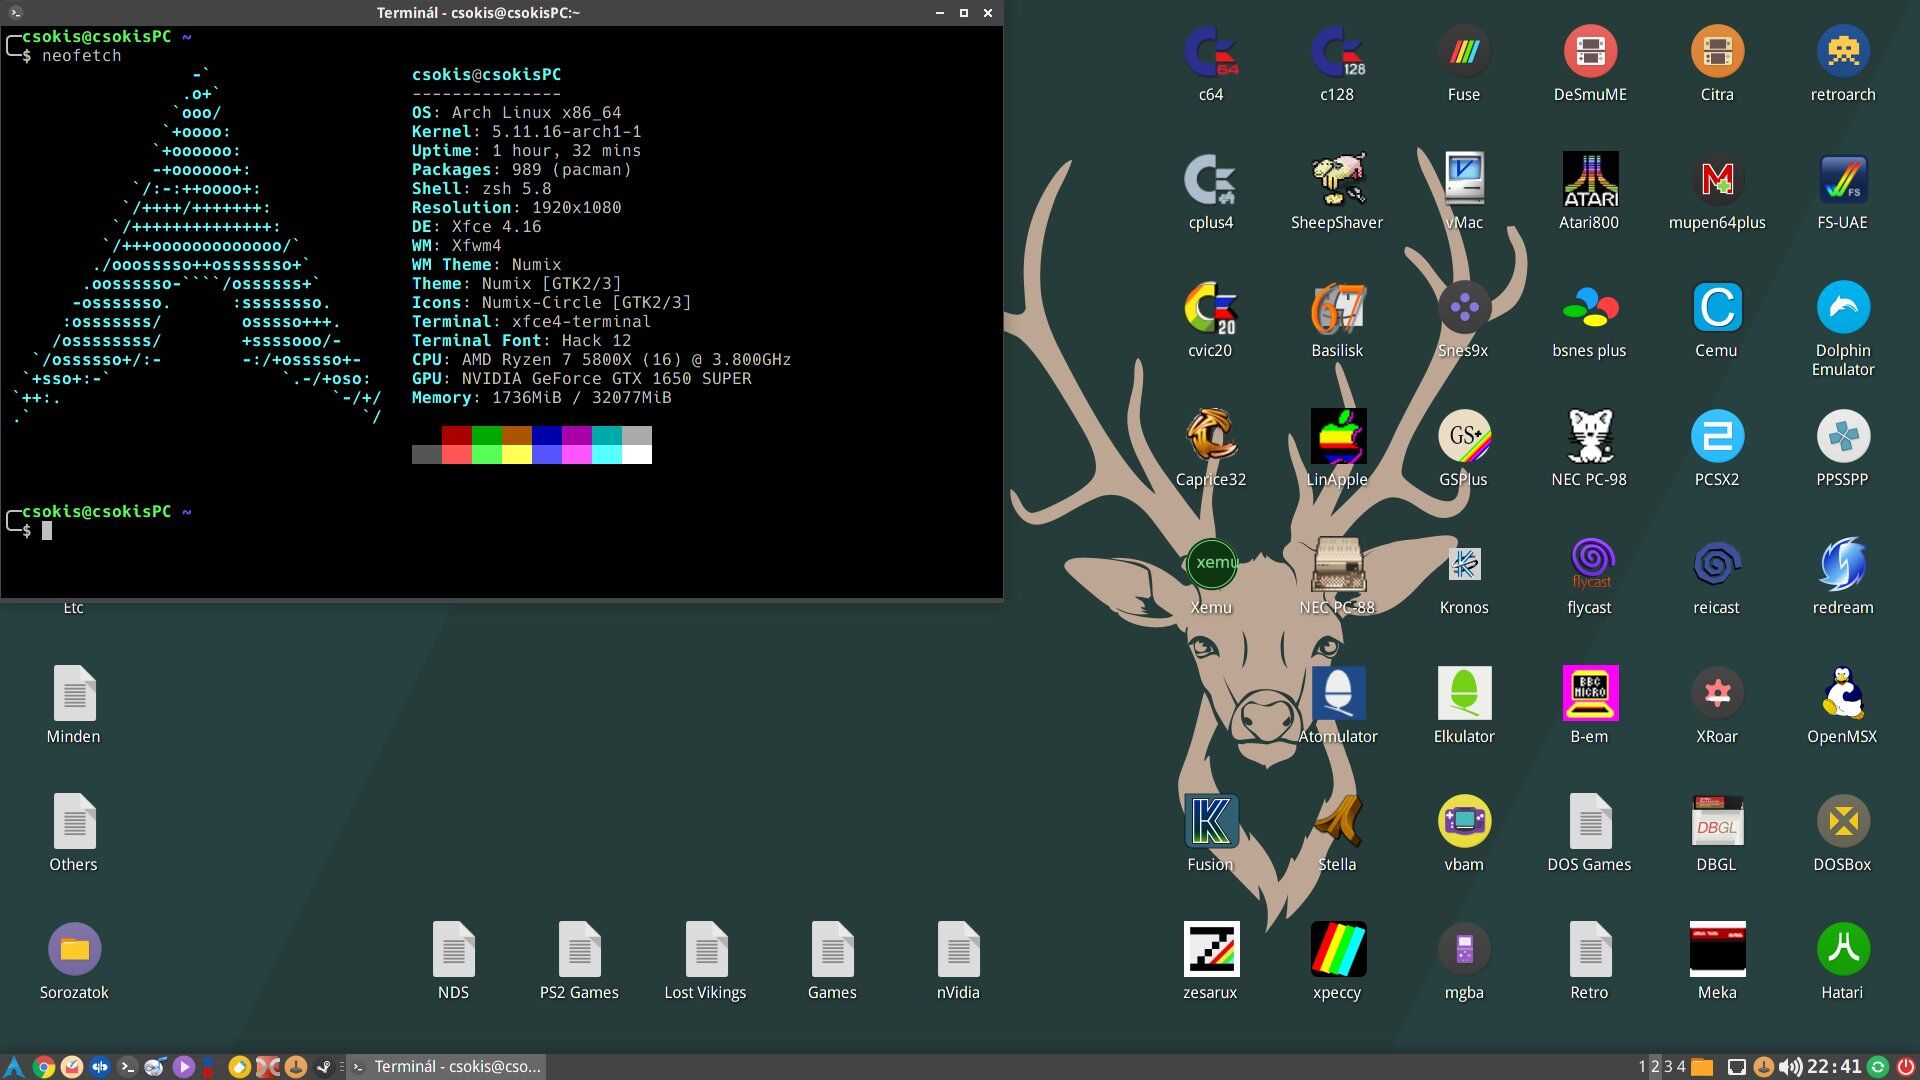Open the Sorozatok folder icon
This screenshot has height=1080, width=1920.
(74, 949)
